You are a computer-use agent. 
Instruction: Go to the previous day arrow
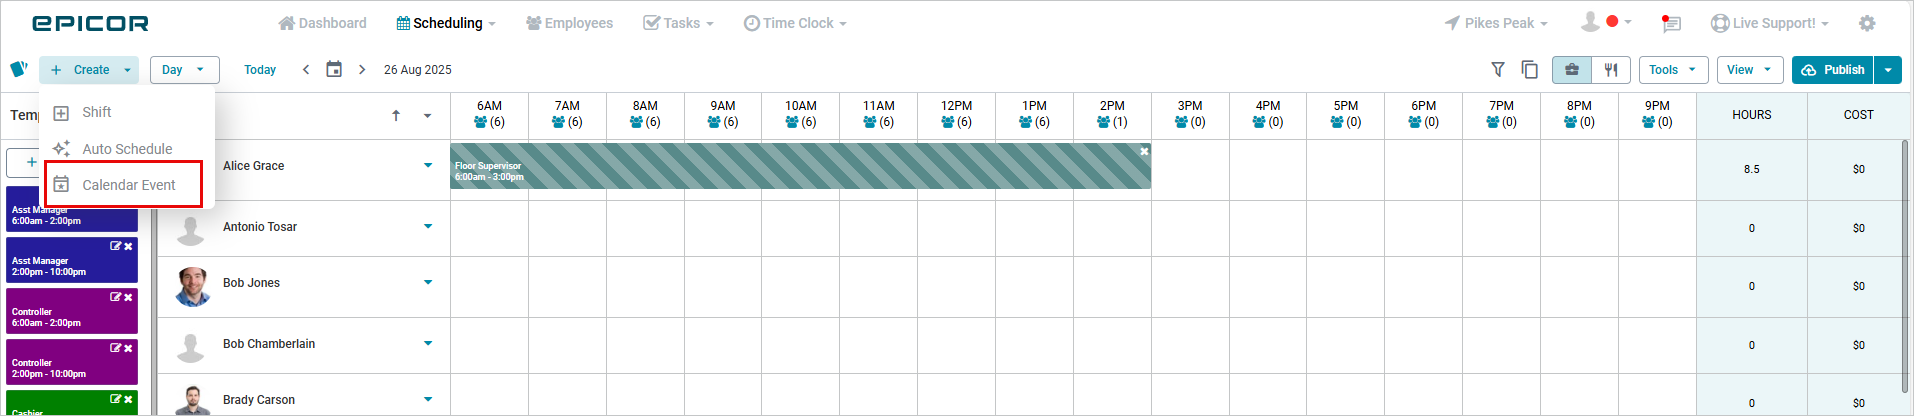(306, 70)
